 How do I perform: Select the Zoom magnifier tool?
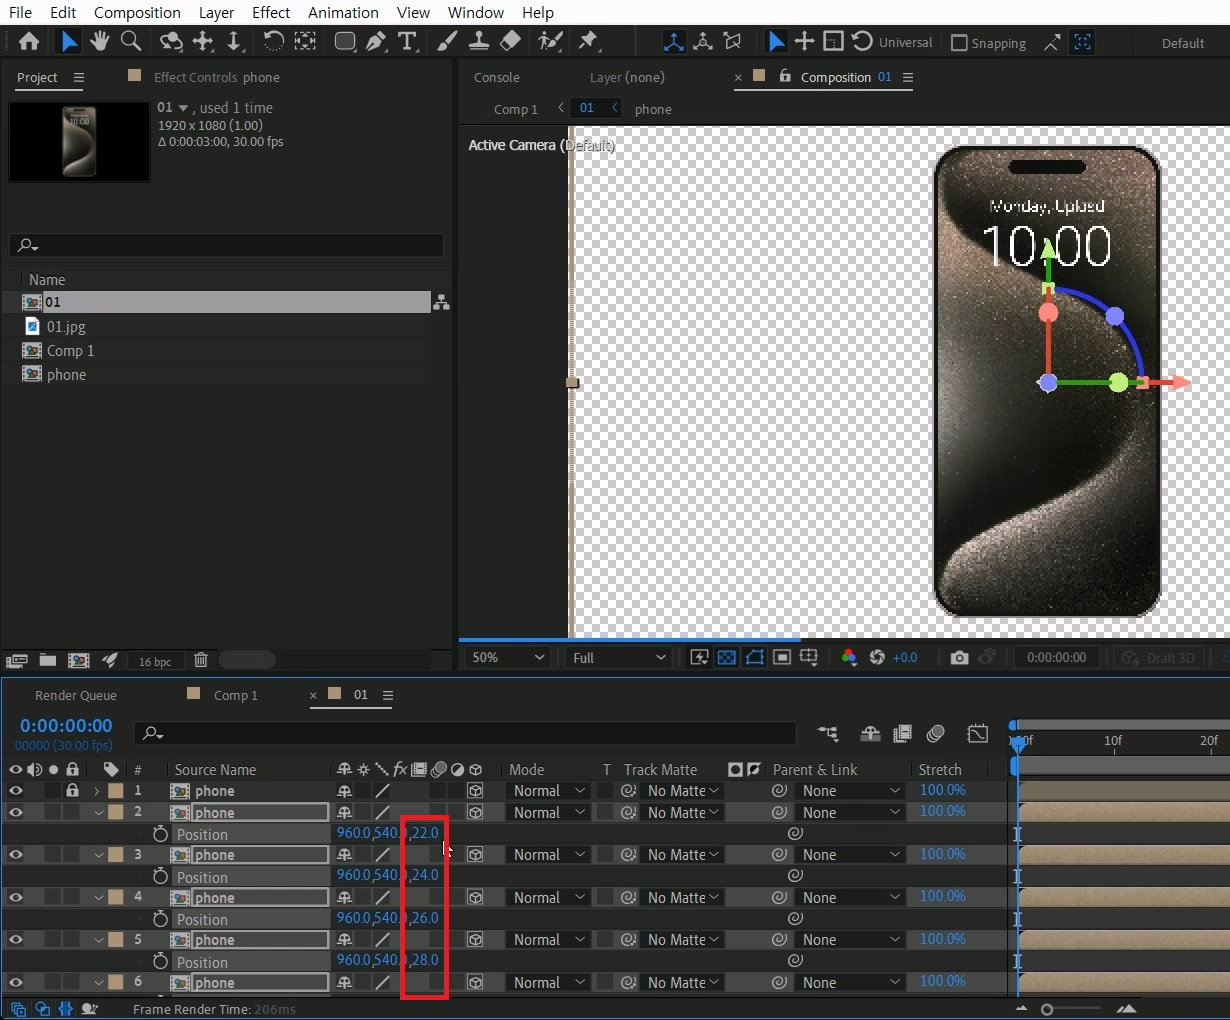(130, 42)
